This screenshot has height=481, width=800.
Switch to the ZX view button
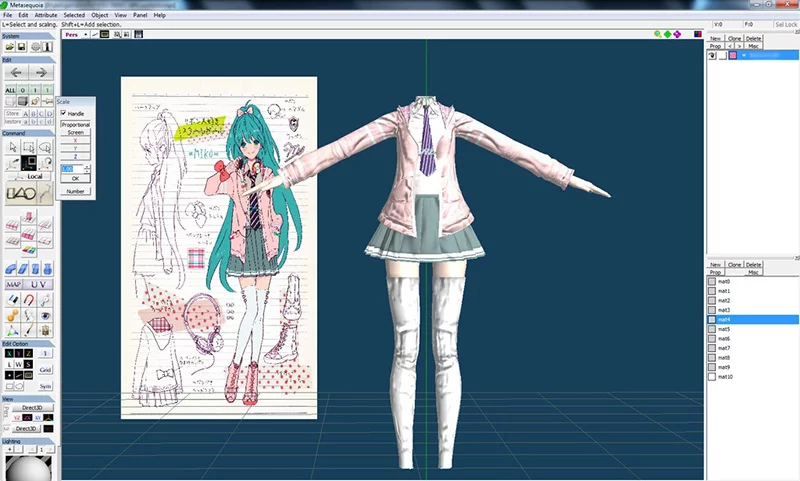(x=27, y=418)
